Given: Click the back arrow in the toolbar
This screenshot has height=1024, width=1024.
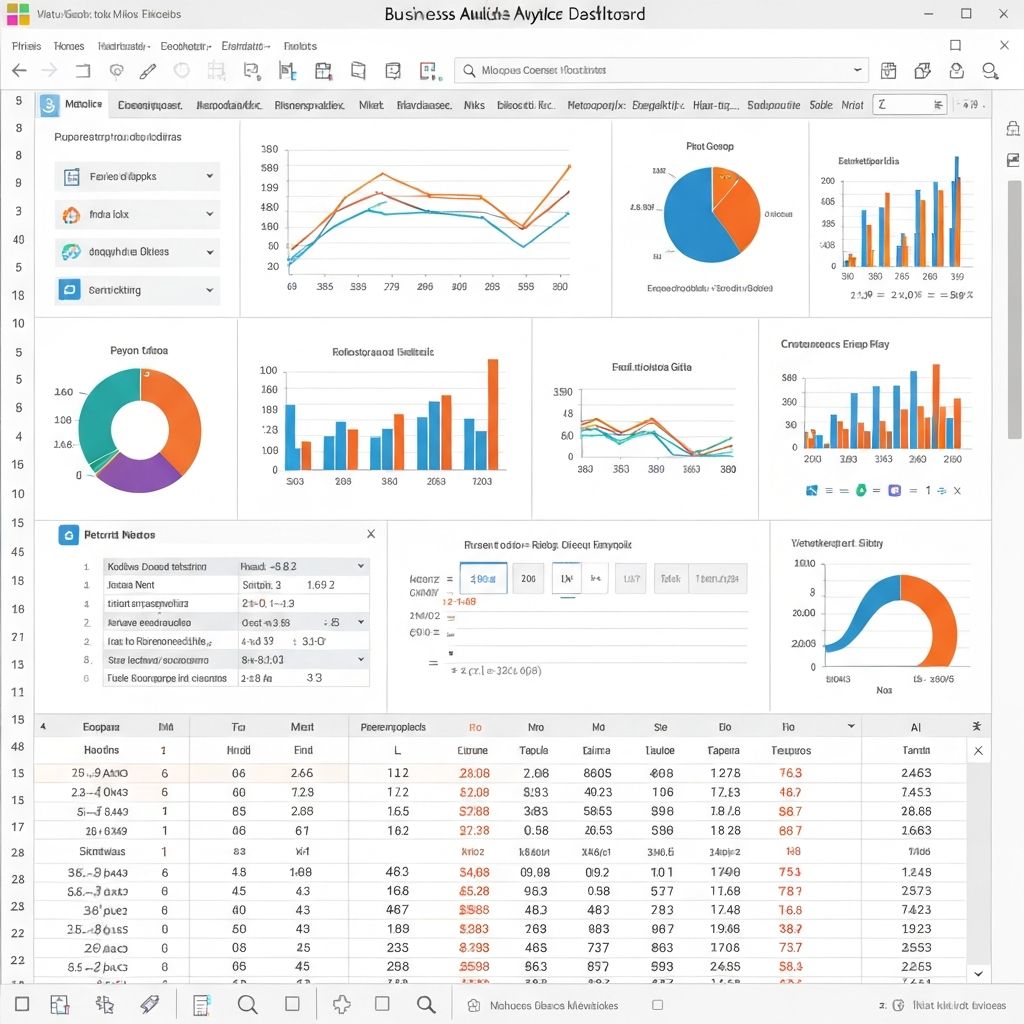Looking at the screenshot, I should click(x=19, y=71).
